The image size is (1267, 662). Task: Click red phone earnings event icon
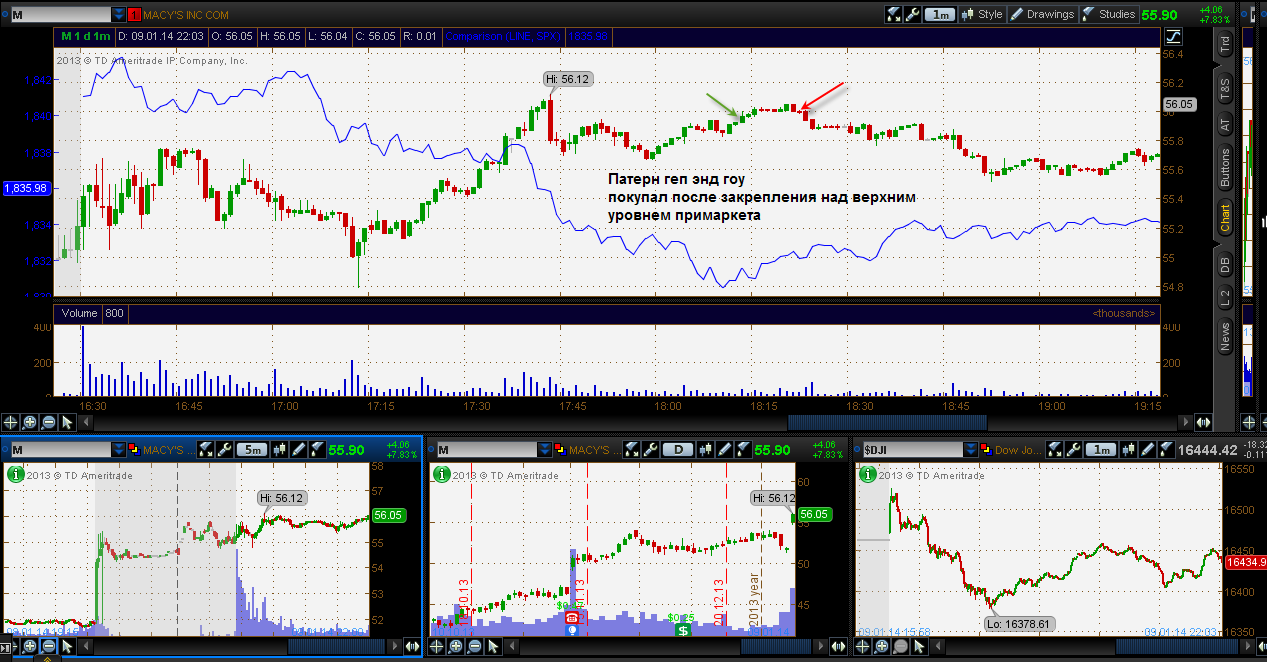[574, 618]
